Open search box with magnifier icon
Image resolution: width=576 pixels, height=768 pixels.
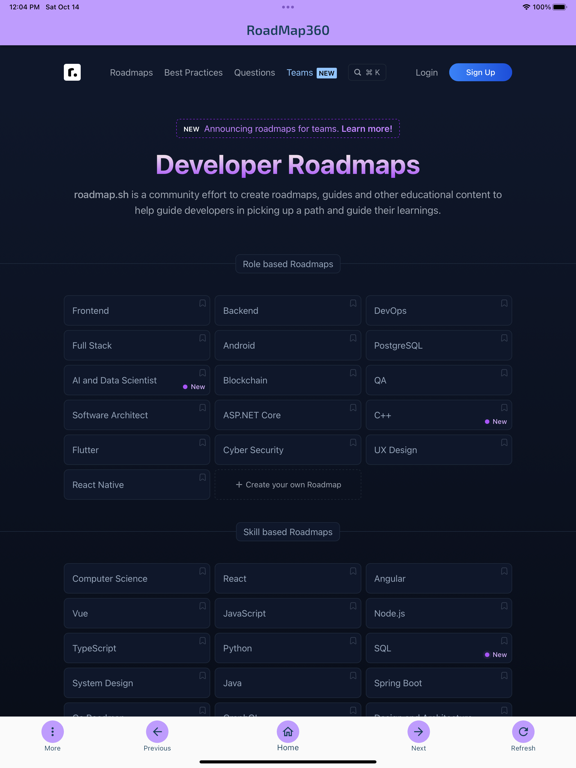click(x=367, y=72)
